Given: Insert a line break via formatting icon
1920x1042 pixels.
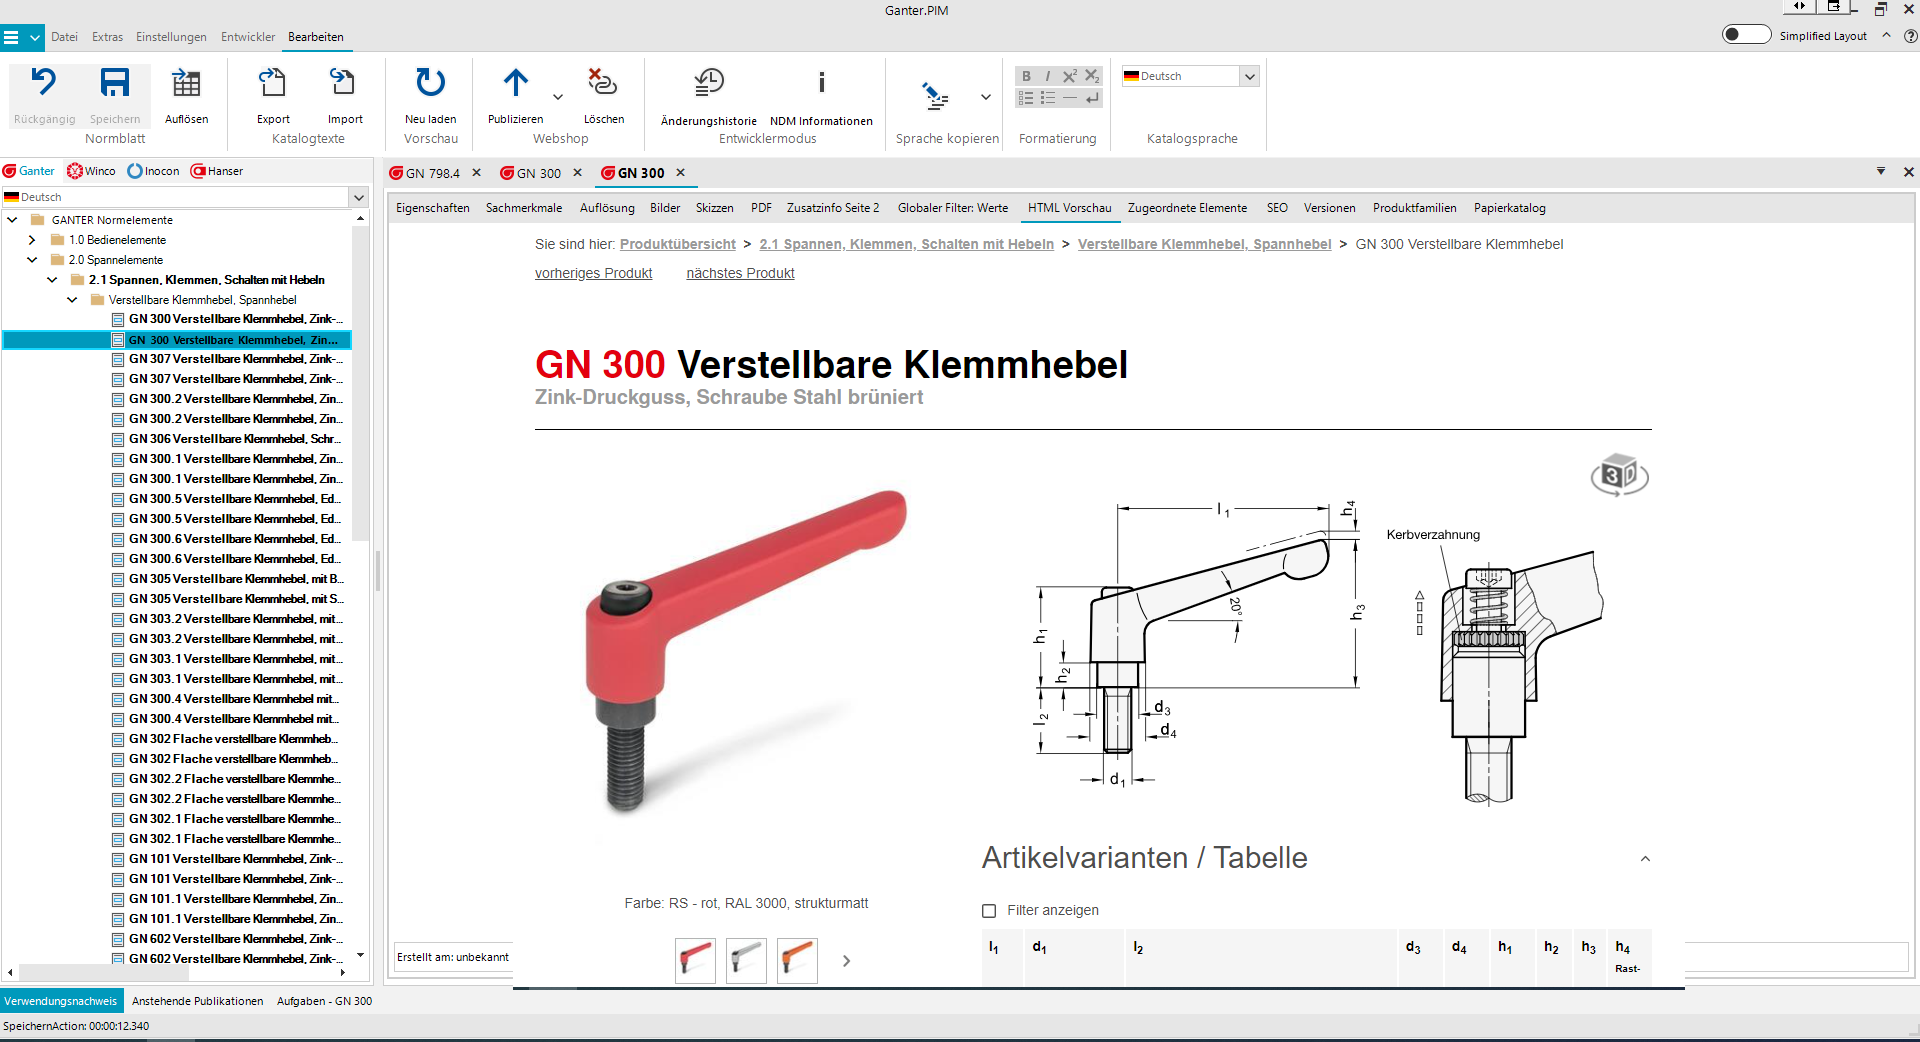Looking at the screenshot, I should click(x=1092, y=98).
